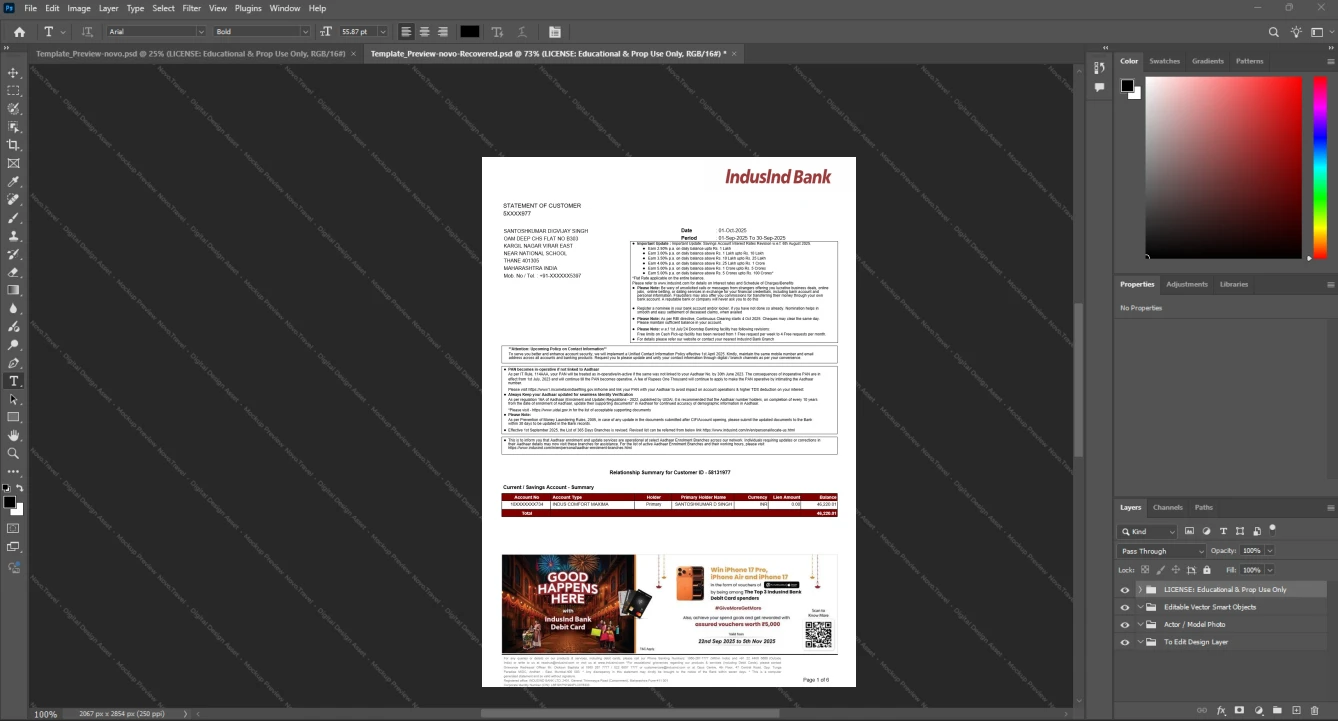Select the Rectangular Marquee tool
Viewport: 1338px width, 721px height.
14,91
